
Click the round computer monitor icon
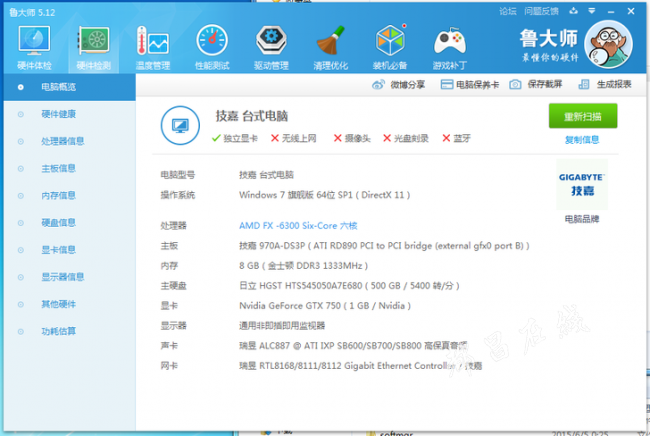click(180, 125)
